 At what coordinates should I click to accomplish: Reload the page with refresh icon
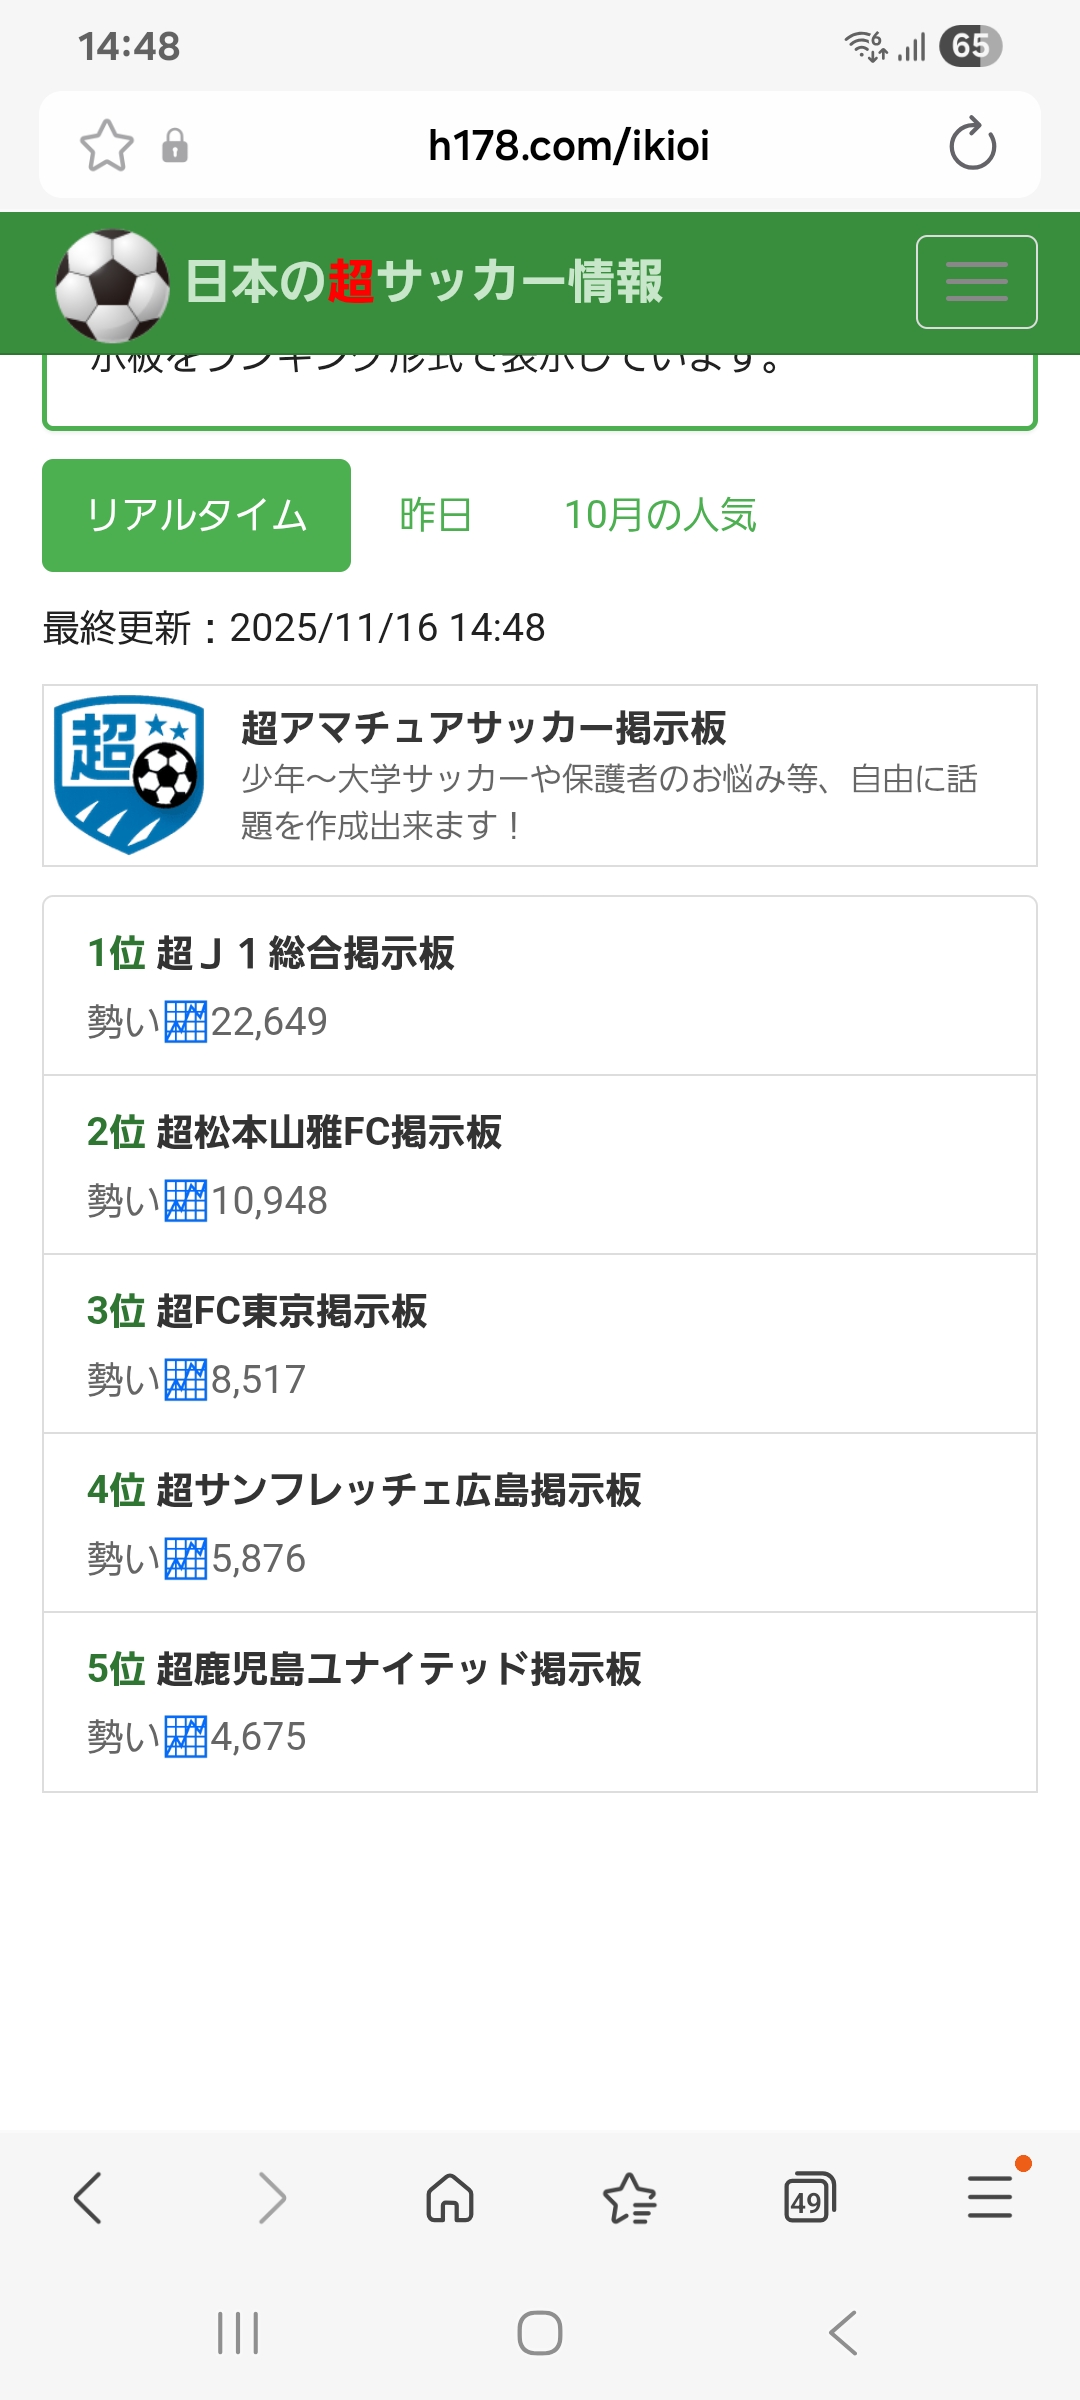point(972,145)
